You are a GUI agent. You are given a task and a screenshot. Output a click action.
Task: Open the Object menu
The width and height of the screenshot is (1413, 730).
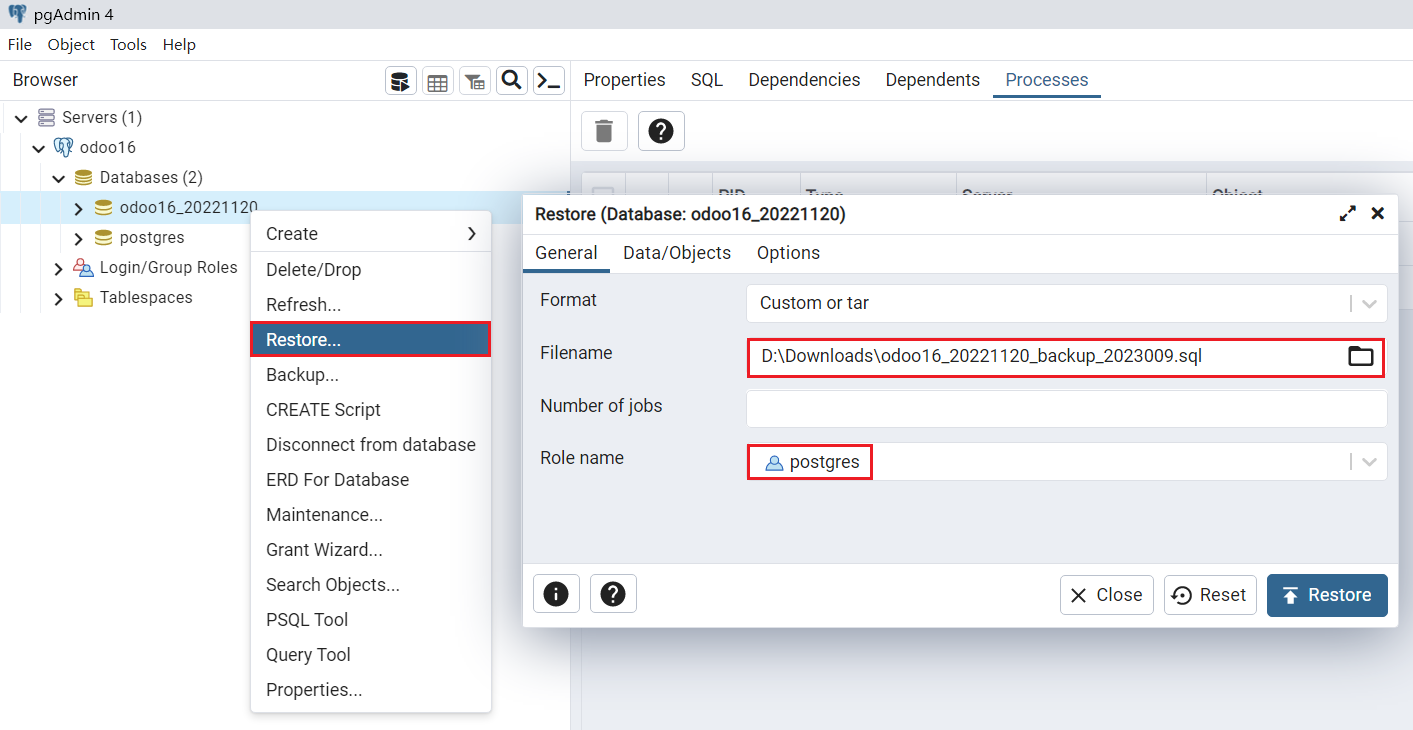click(x=71, y=44)
